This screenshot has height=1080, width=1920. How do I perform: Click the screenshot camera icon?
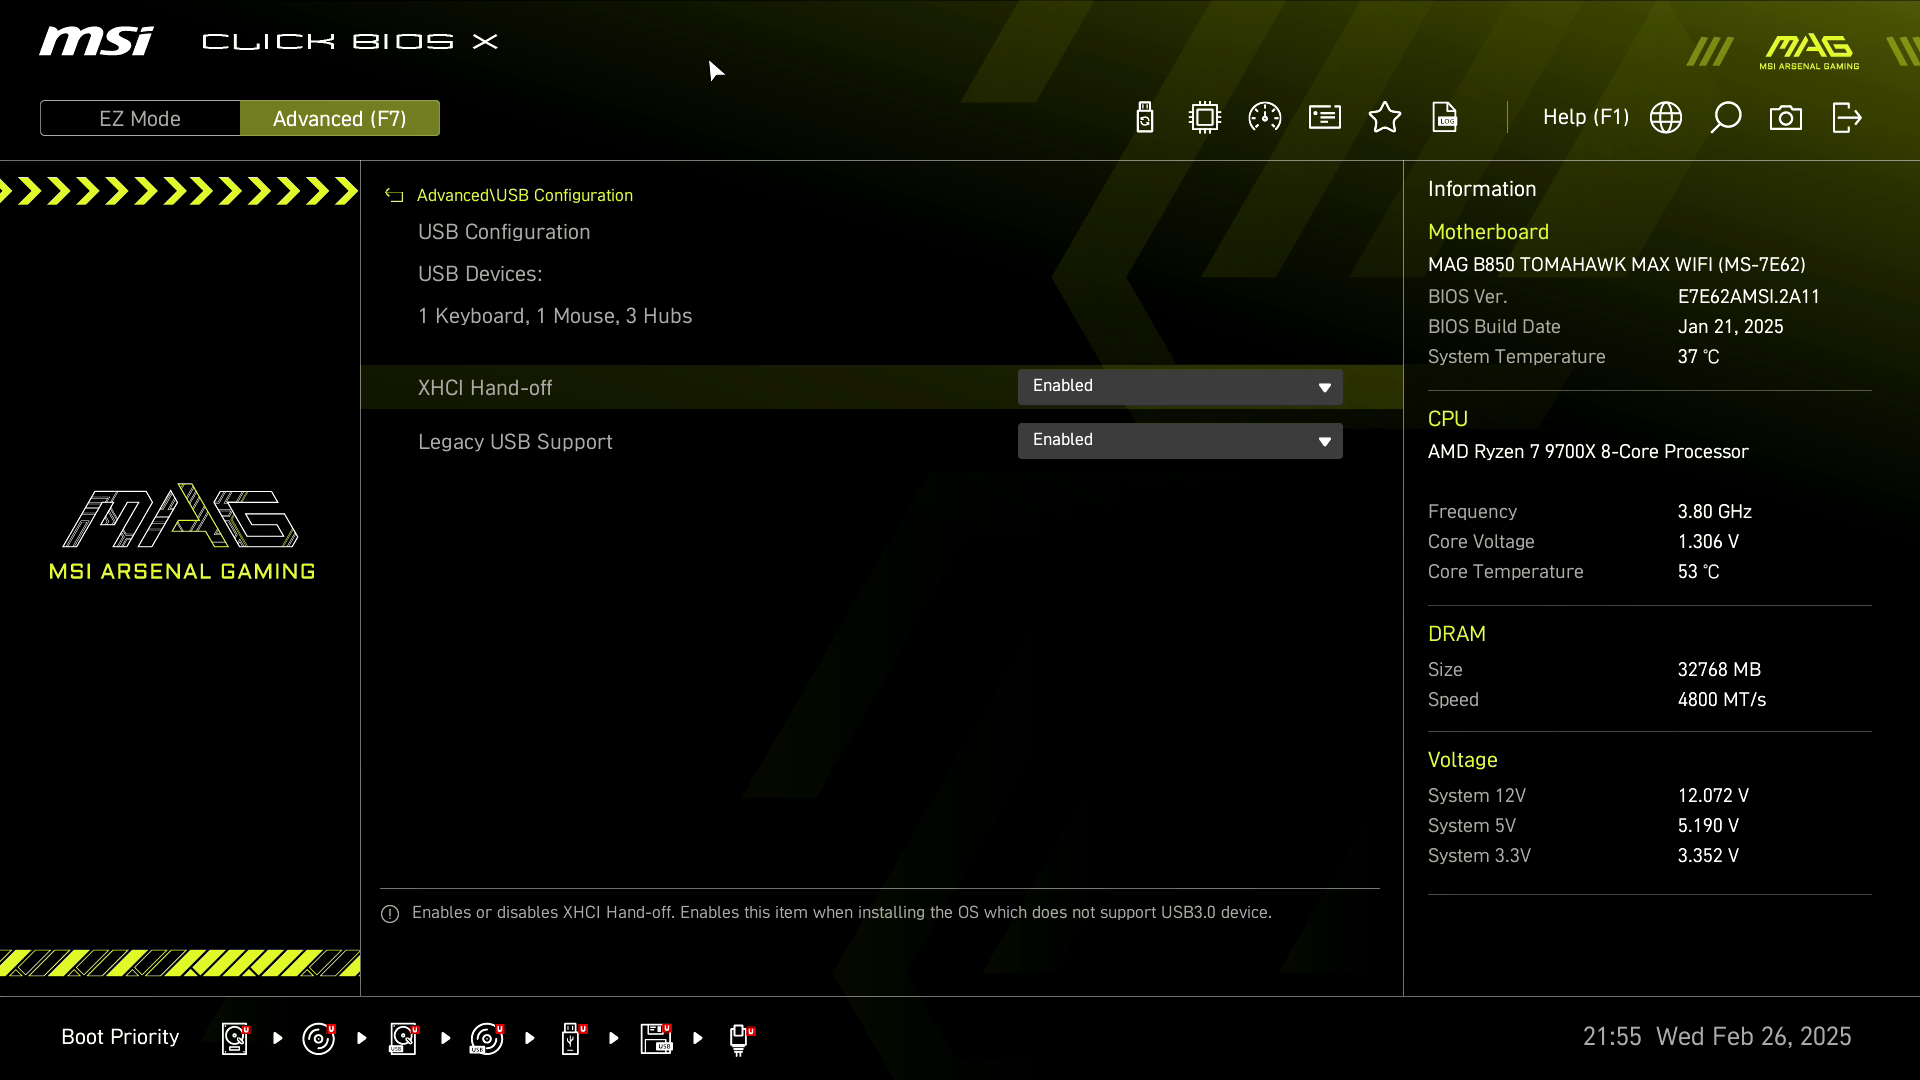click(x=1785, y=117)
